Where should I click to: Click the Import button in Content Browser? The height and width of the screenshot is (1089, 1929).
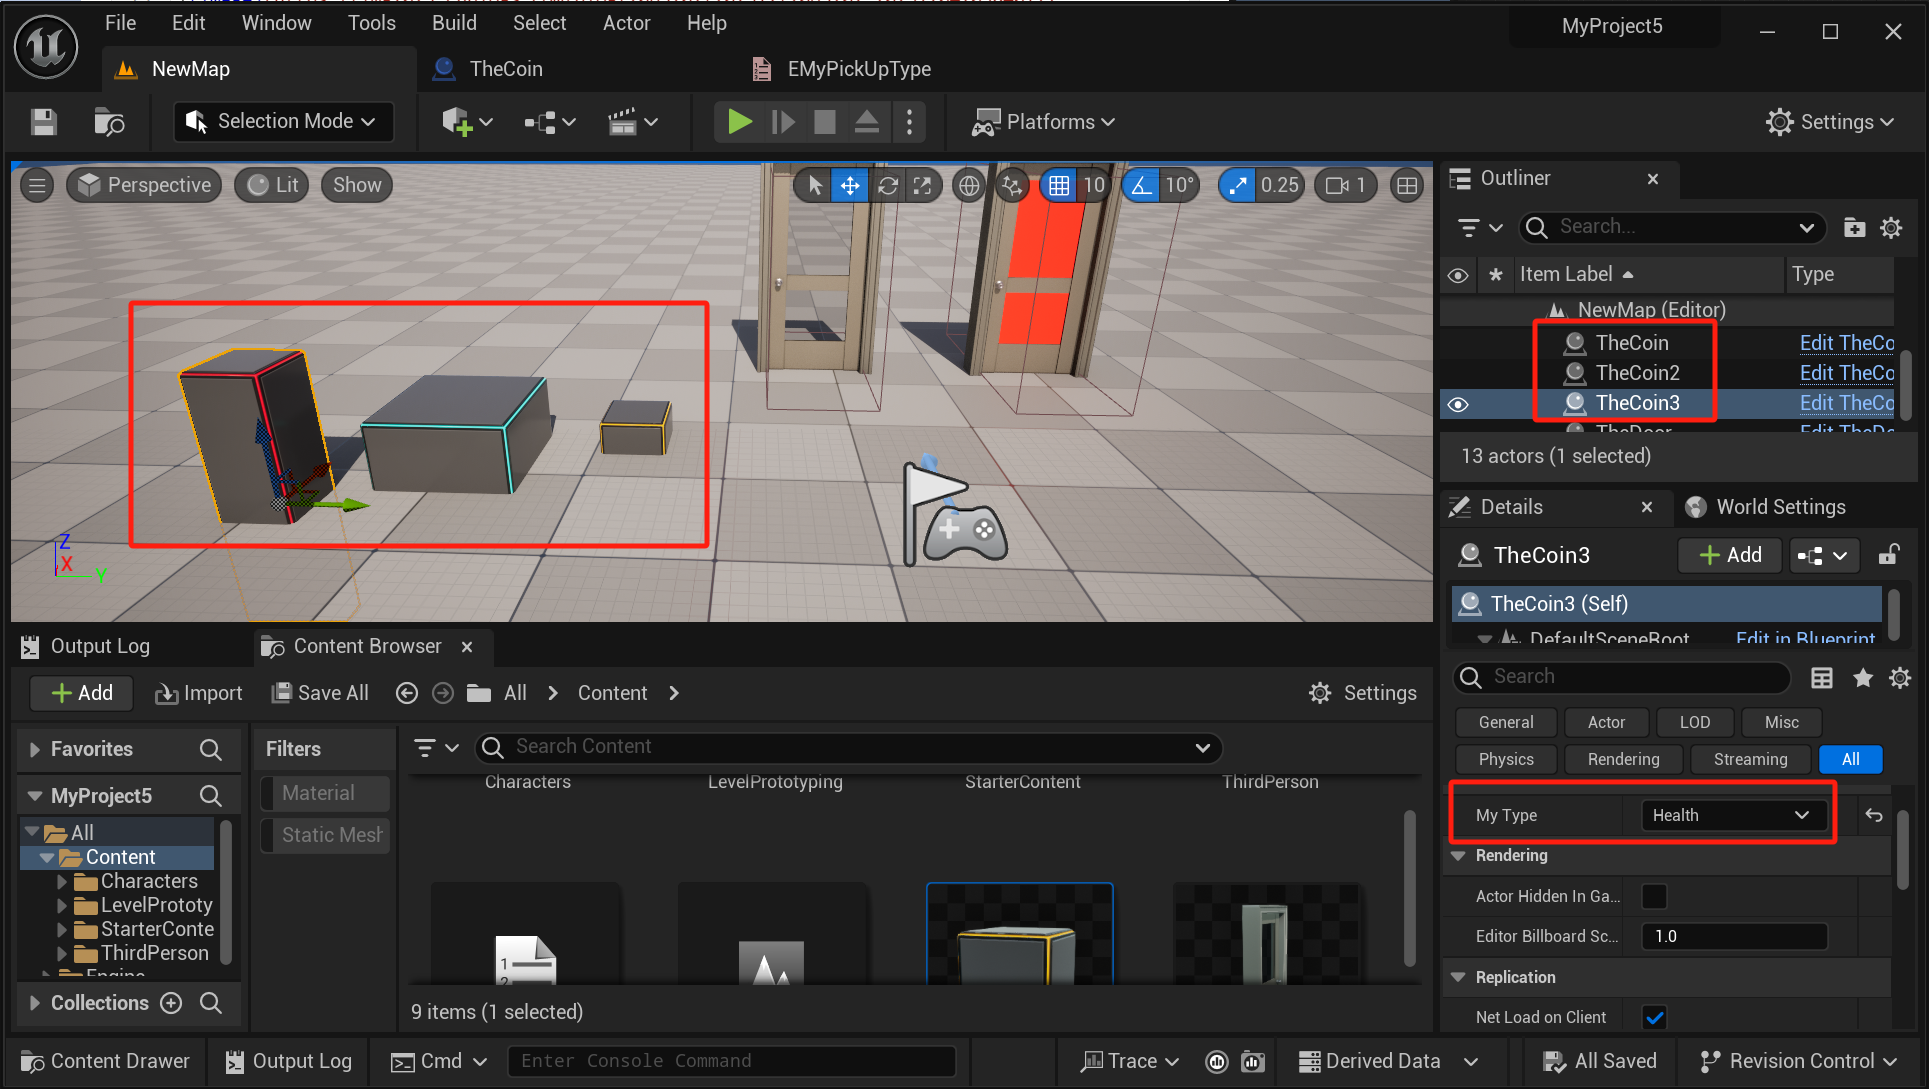(198, 693)
